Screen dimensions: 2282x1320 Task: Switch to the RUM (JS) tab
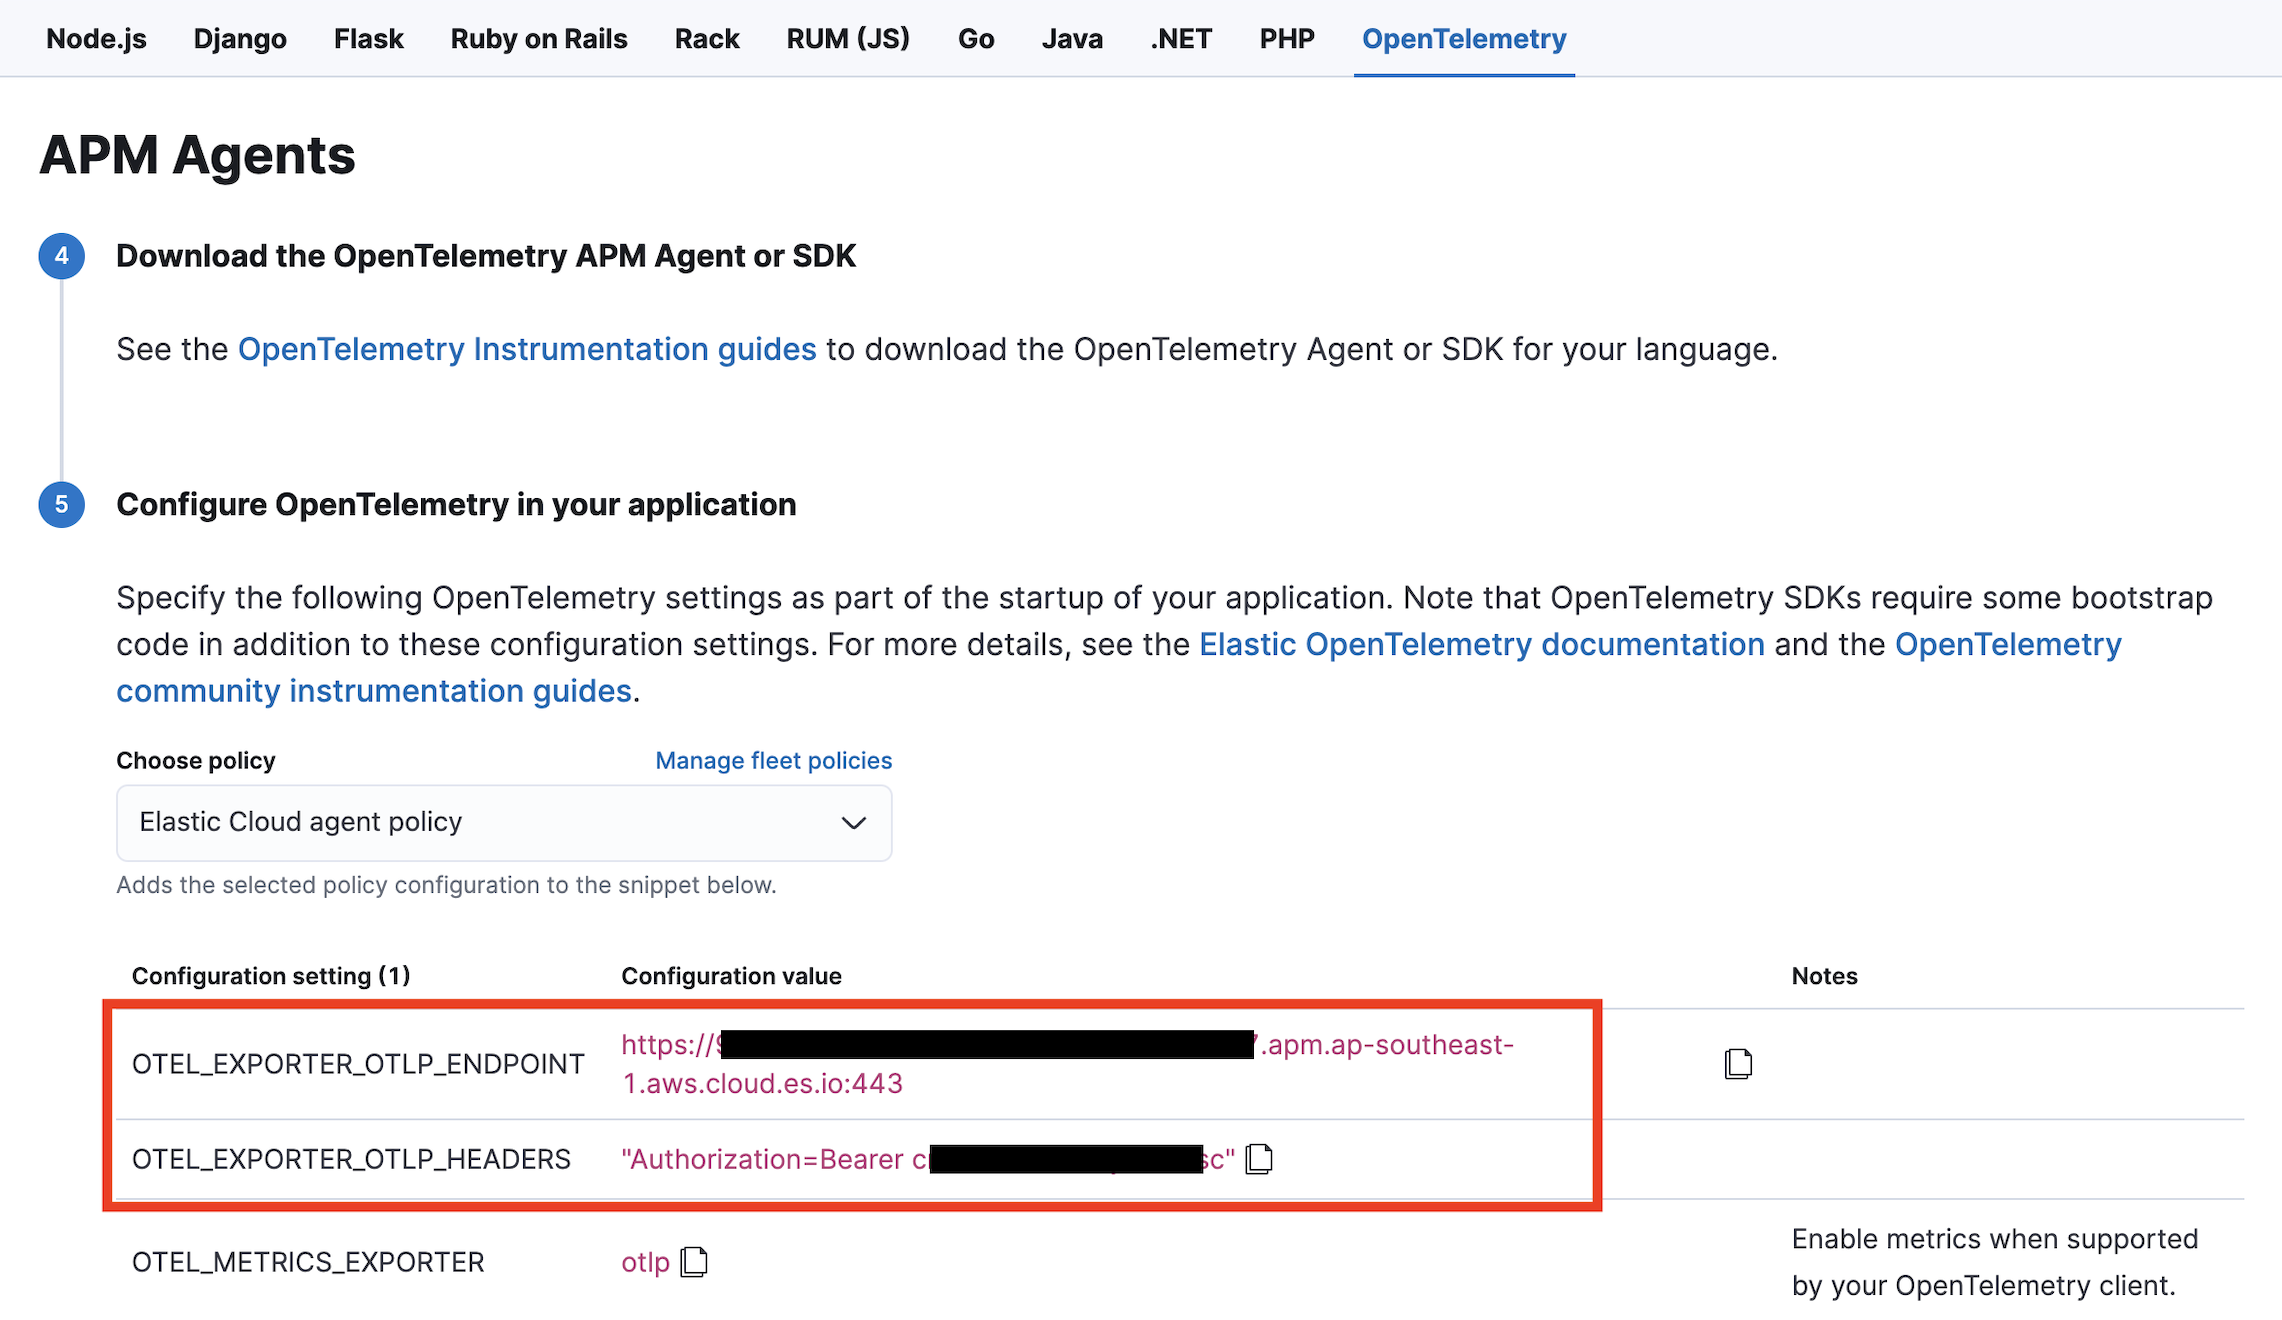point(847,38)
